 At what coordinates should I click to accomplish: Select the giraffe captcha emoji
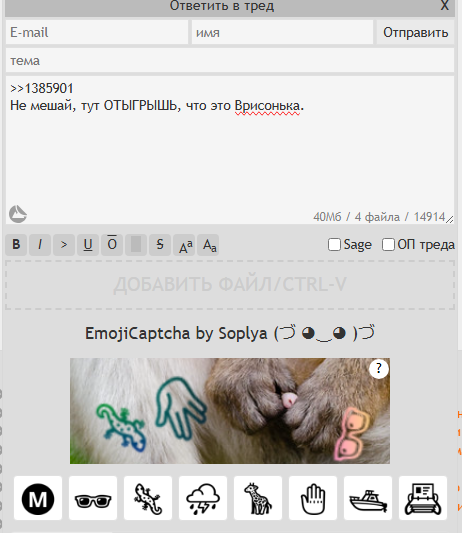(258, 498)
